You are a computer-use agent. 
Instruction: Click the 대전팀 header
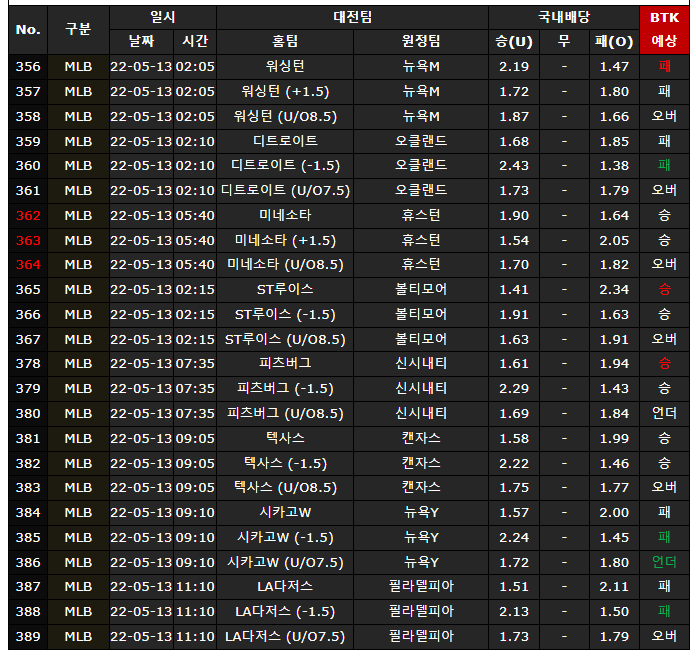(352, 18)
